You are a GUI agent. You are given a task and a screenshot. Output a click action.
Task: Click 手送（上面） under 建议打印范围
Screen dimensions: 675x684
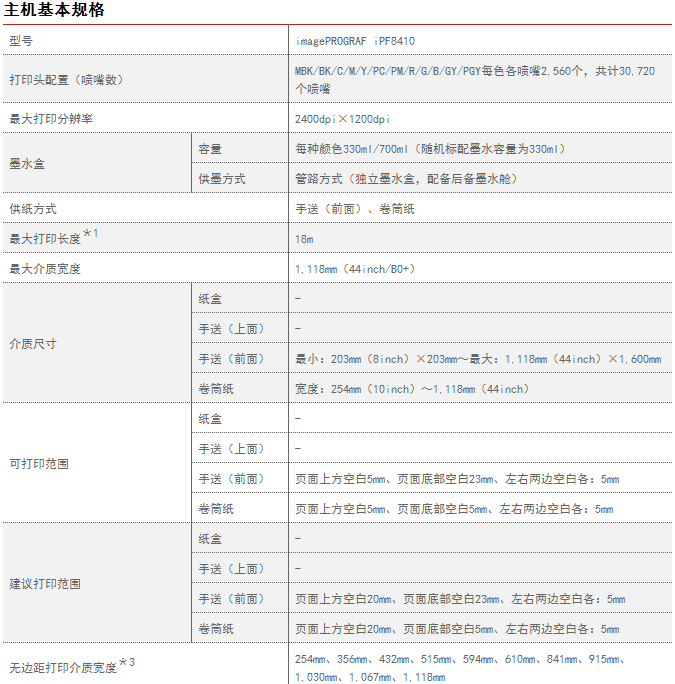click(231, 569)
